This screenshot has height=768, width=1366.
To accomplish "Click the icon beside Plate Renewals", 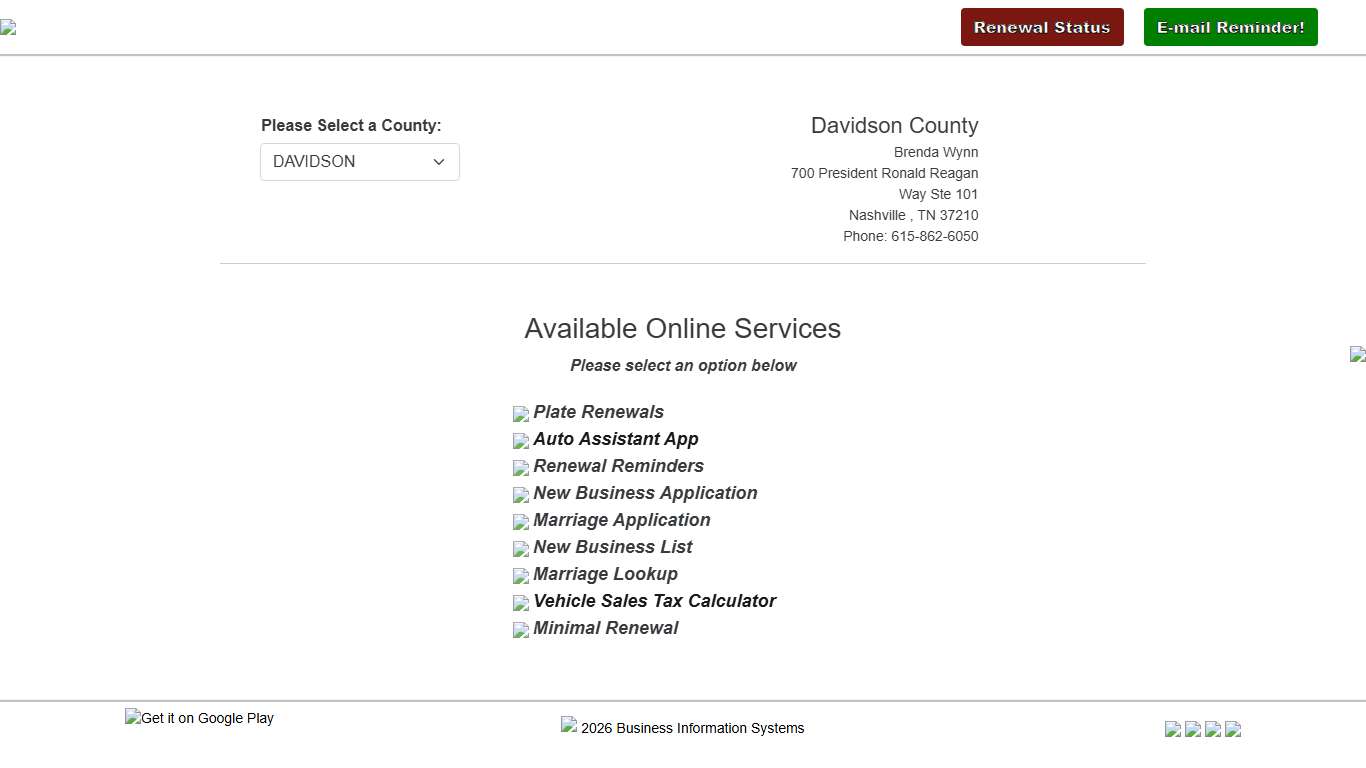I will coord(520,414).
